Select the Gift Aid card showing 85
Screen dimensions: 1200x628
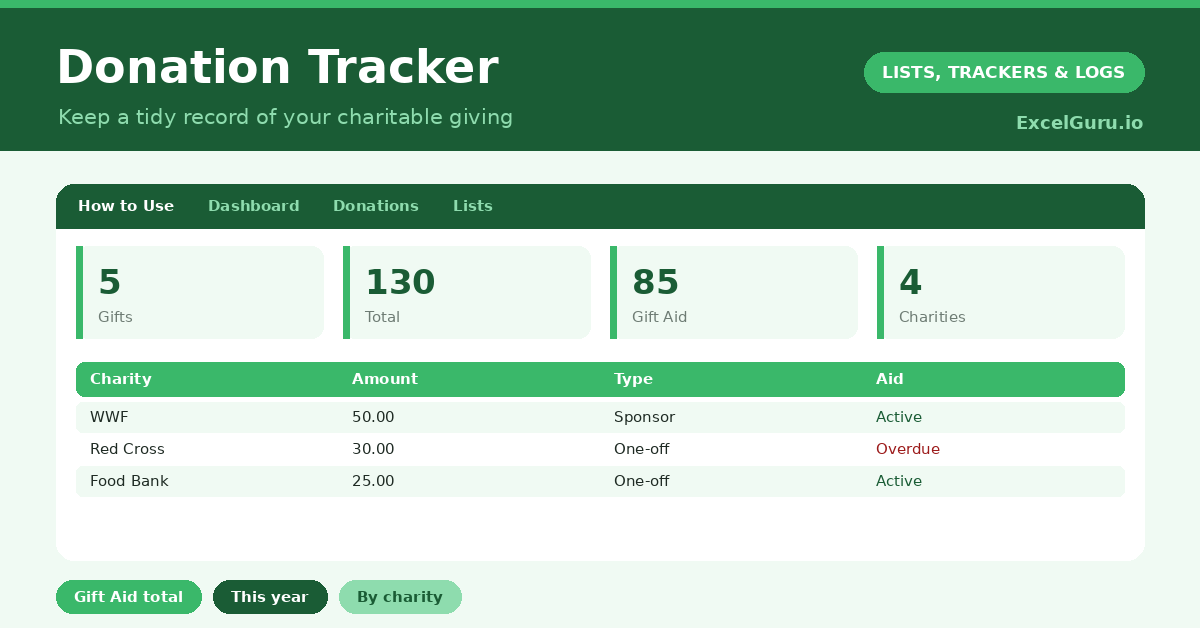click(734, 292)
